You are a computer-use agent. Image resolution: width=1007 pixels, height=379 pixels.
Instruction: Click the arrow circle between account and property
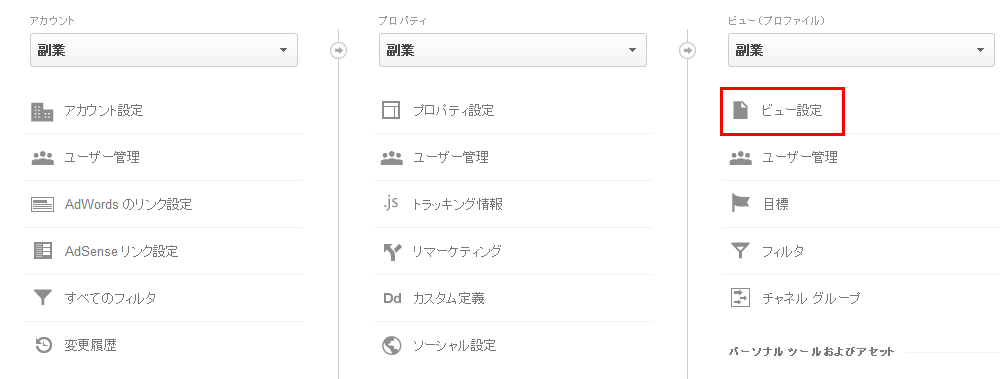[338, 50]
